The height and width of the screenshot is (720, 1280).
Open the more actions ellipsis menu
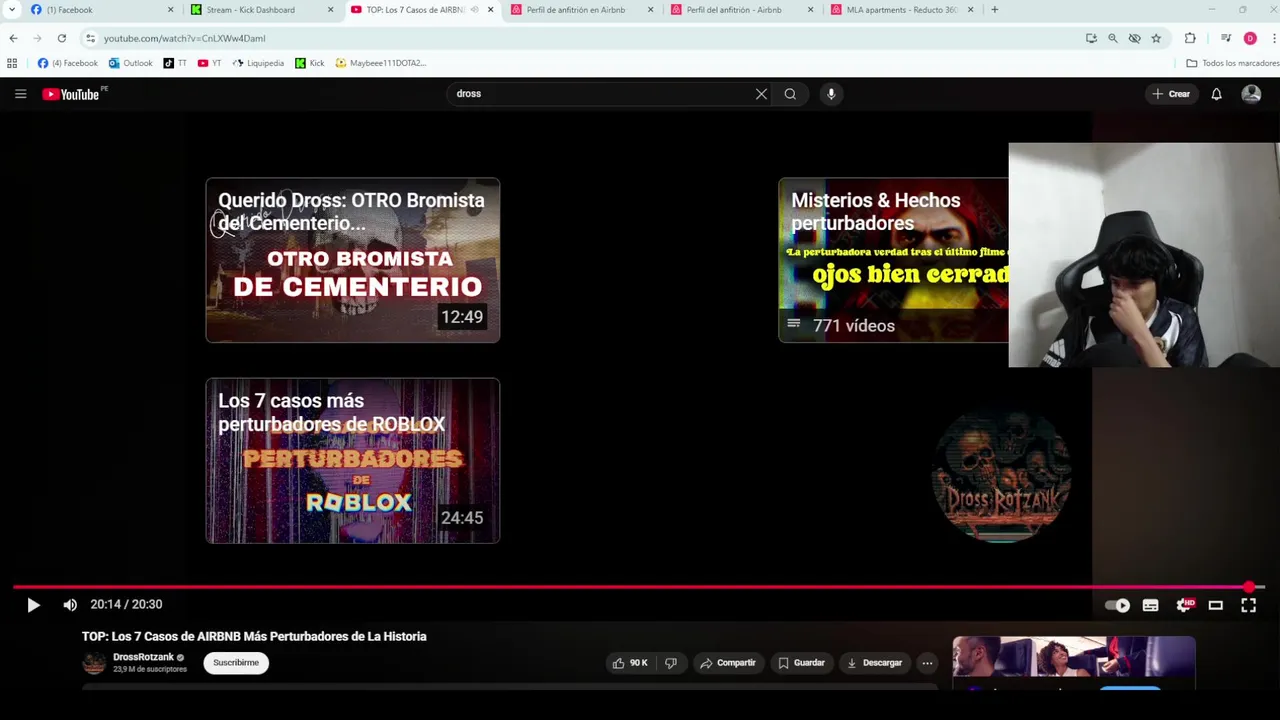coord(927,663)
